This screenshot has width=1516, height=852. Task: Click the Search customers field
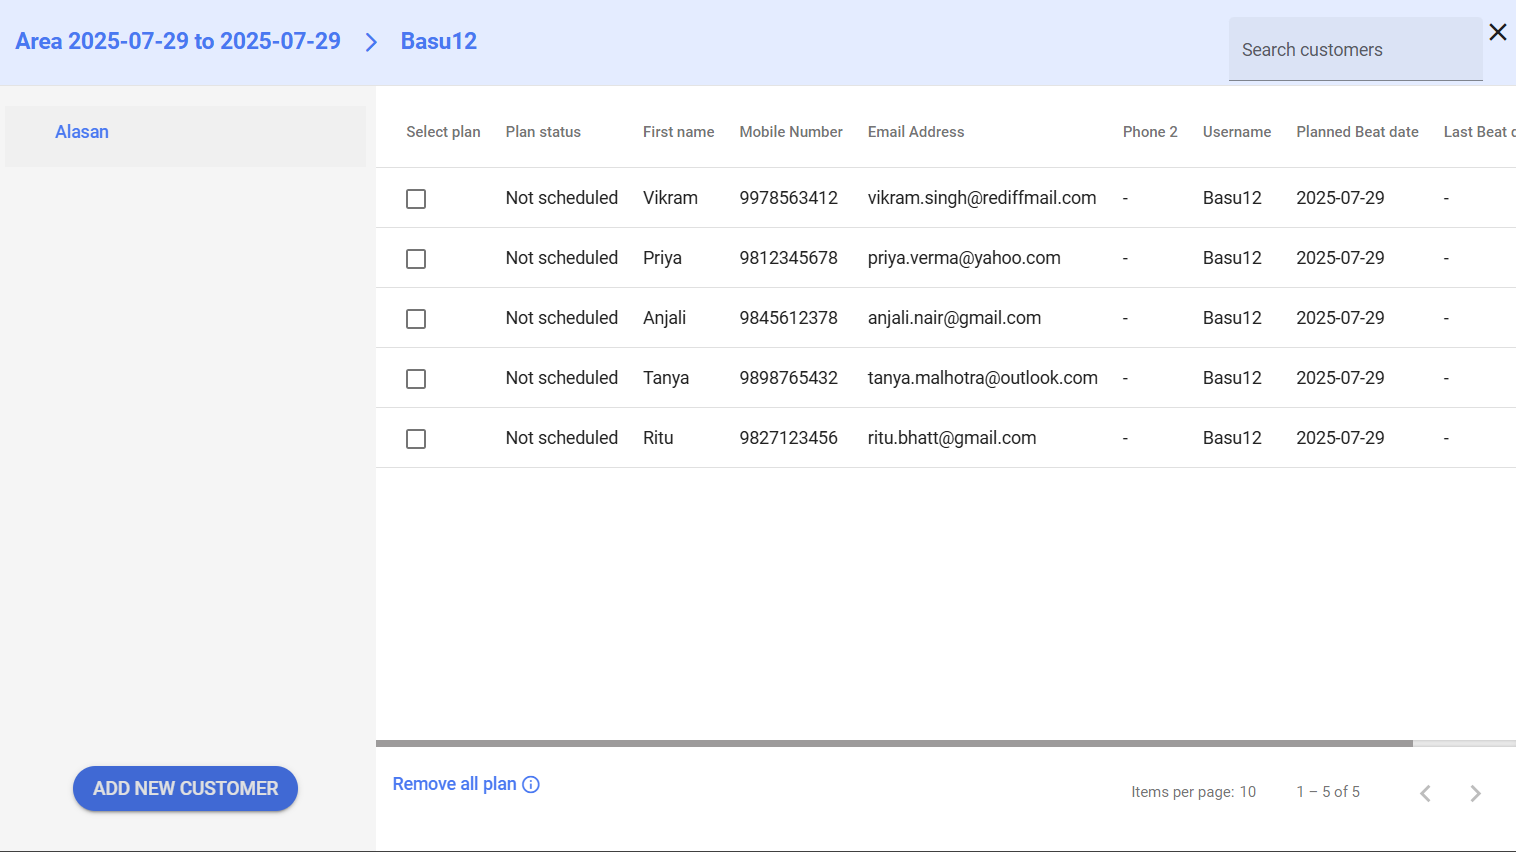pyautogui.click(x=1354, y=50)
